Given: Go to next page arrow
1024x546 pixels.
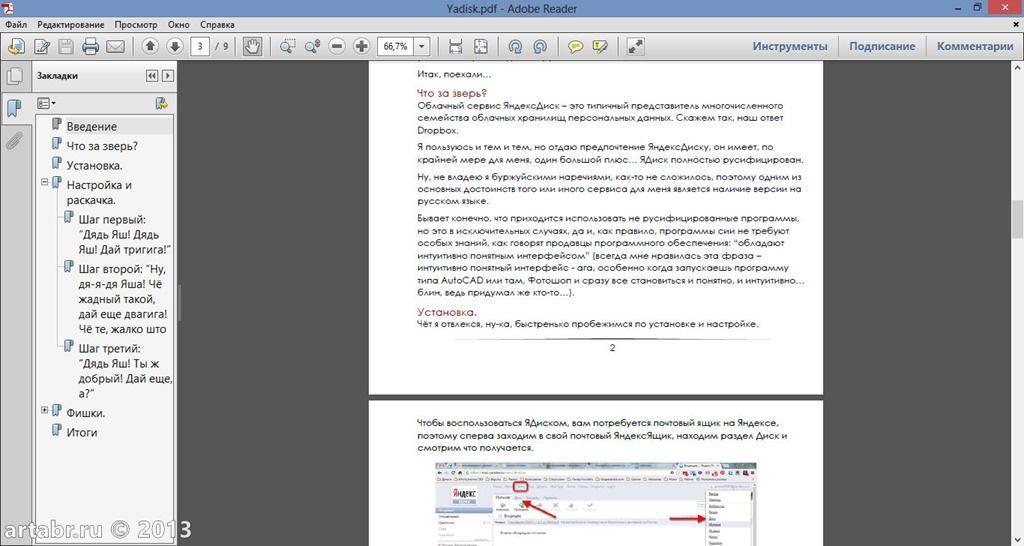Looking at the screenshot, I should click(x=174, y=46).
